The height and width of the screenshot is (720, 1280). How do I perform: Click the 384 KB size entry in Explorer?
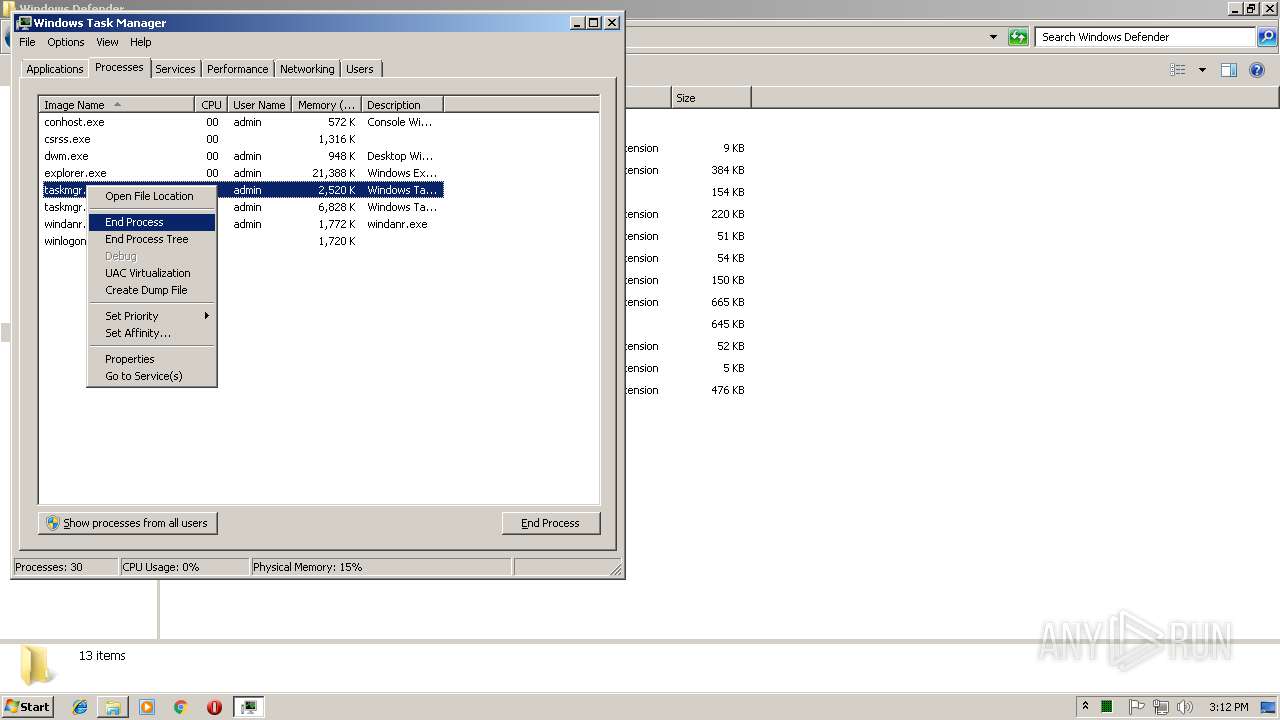[x=728, y=170]
